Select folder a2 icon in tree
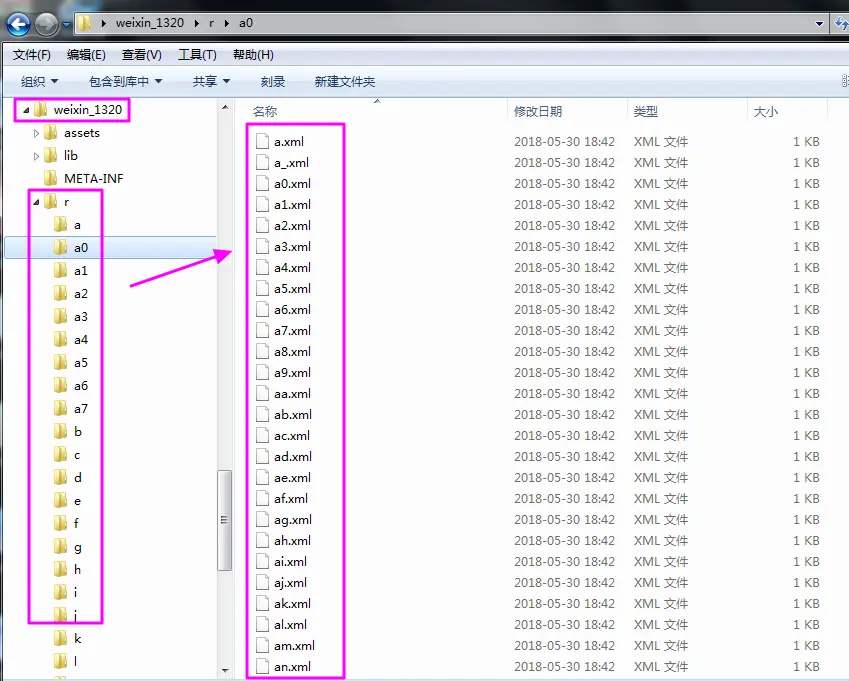The height and width of the screenshot is (681, 849). coord(61,293)
